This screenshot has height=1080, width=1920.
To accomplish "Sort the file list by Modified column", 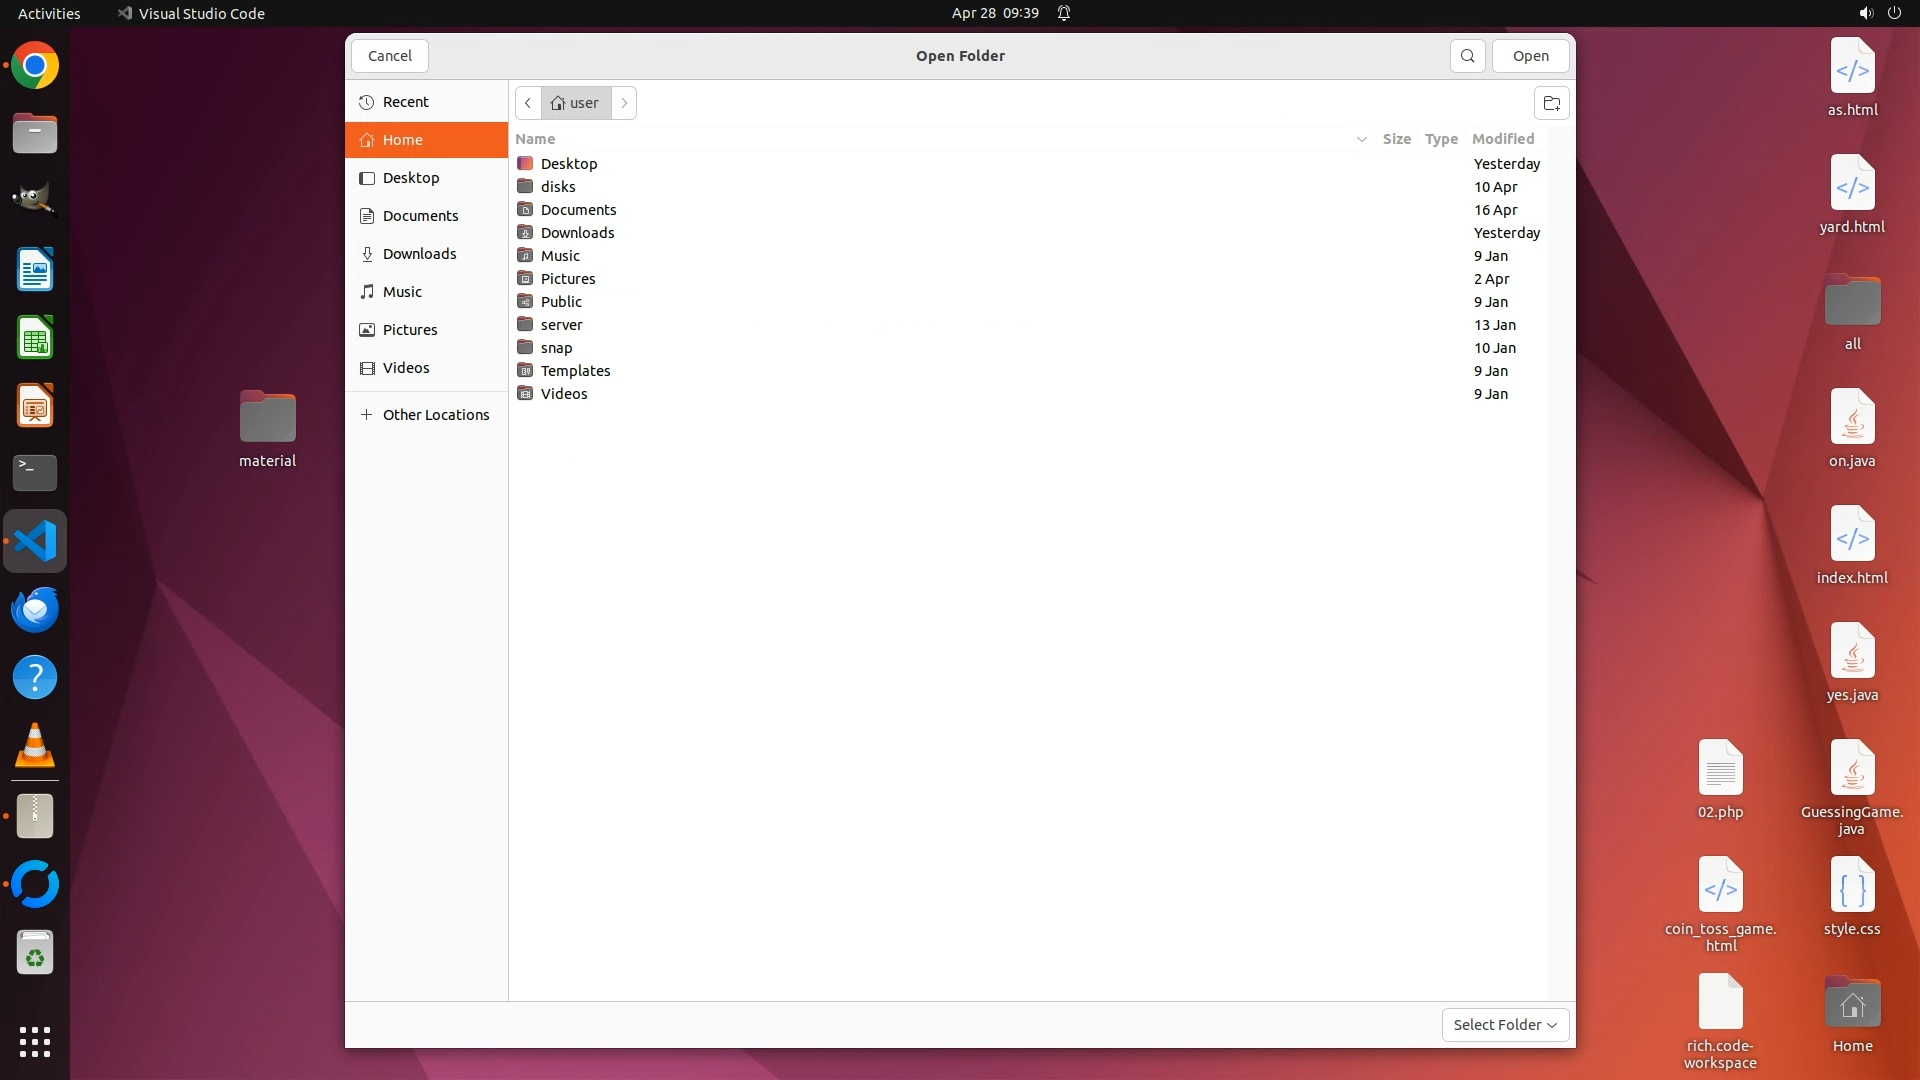I will pyautogui.click(x=1502, y=139).
